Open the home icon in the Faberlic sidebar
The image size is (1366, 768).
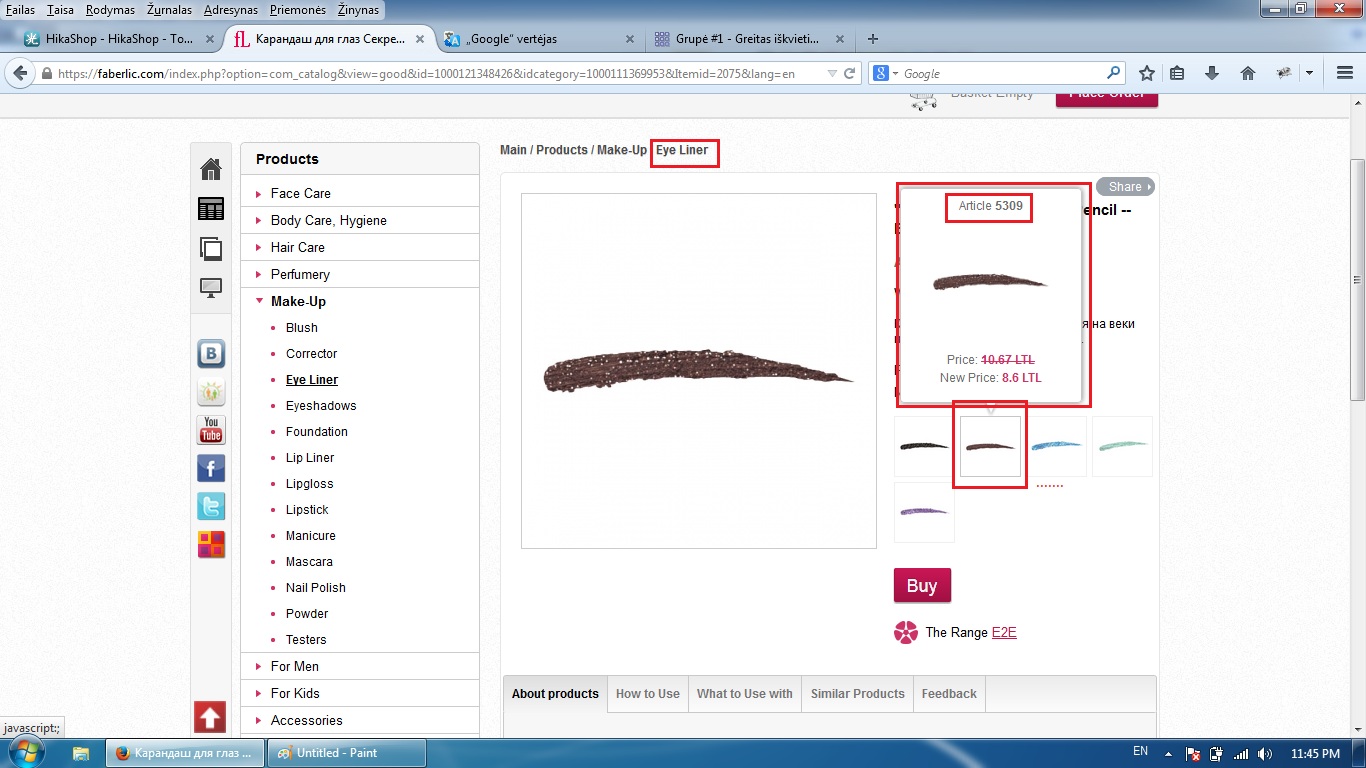click(x=210, y=169)
